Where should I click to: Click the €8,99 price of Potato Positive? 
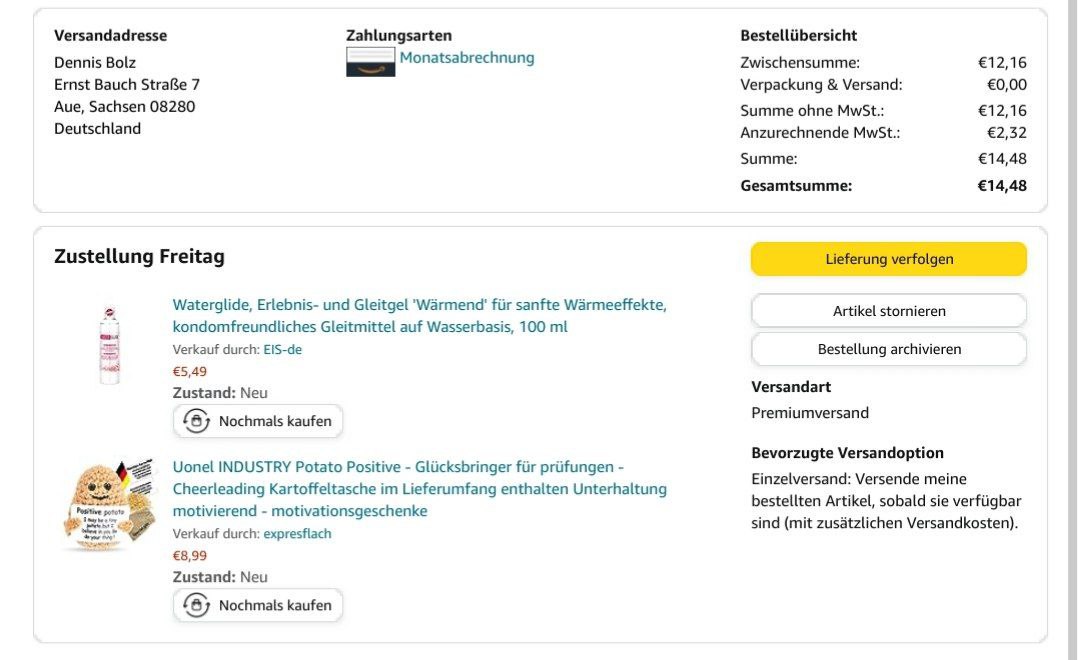tap(190, 556)
